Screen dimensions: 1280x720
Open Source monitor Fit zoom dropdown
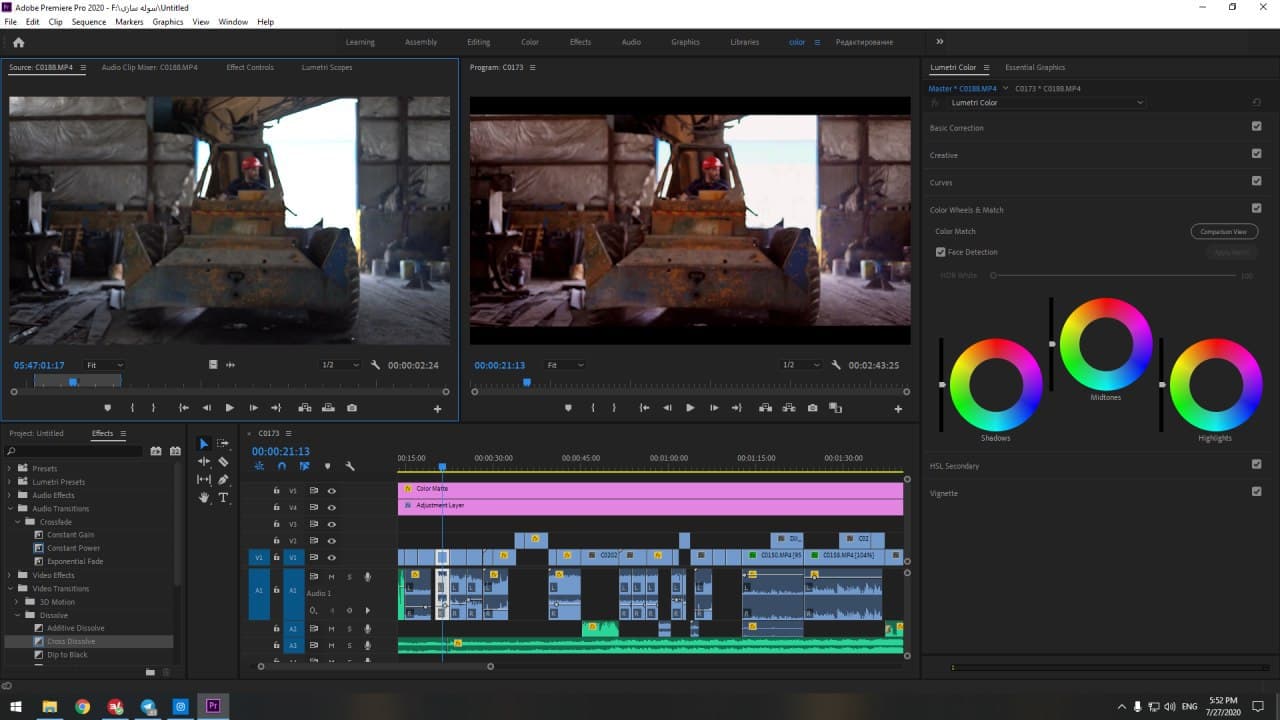(x=104, y=365)
